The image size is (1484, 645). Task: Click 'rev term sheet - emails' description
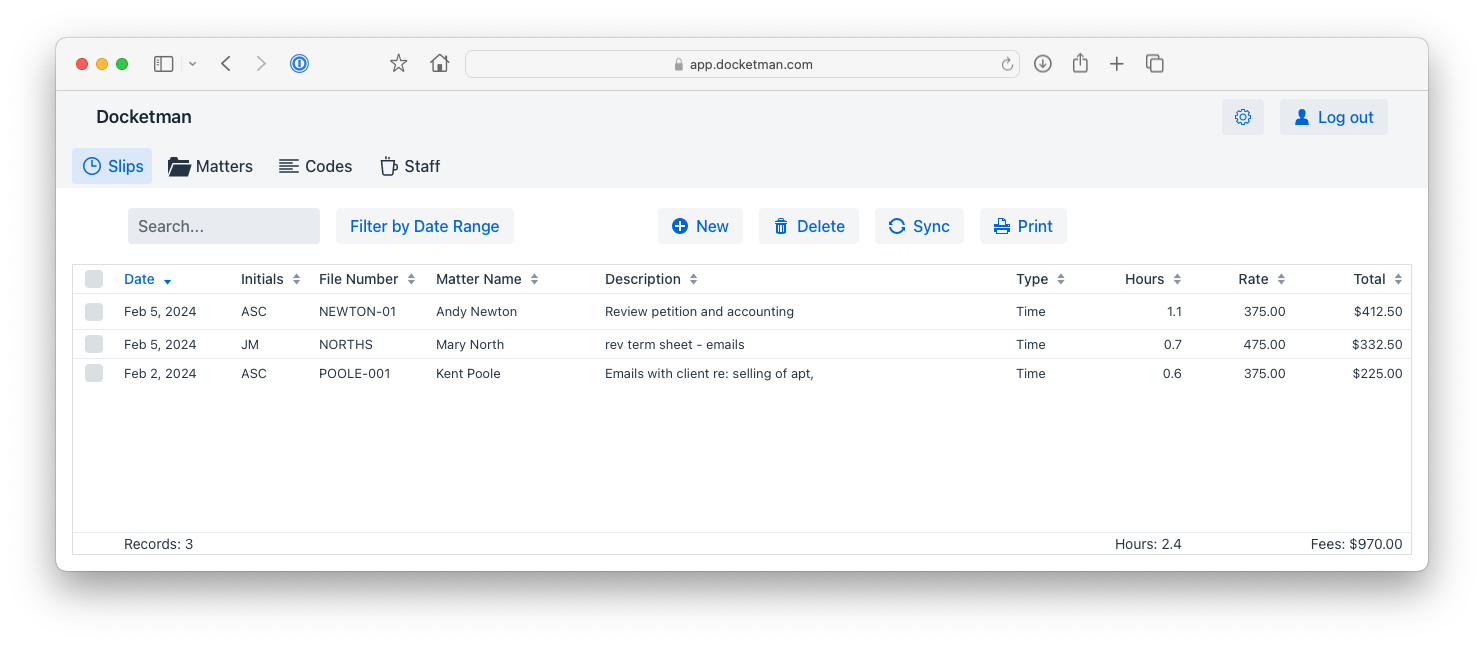[675, 344]
